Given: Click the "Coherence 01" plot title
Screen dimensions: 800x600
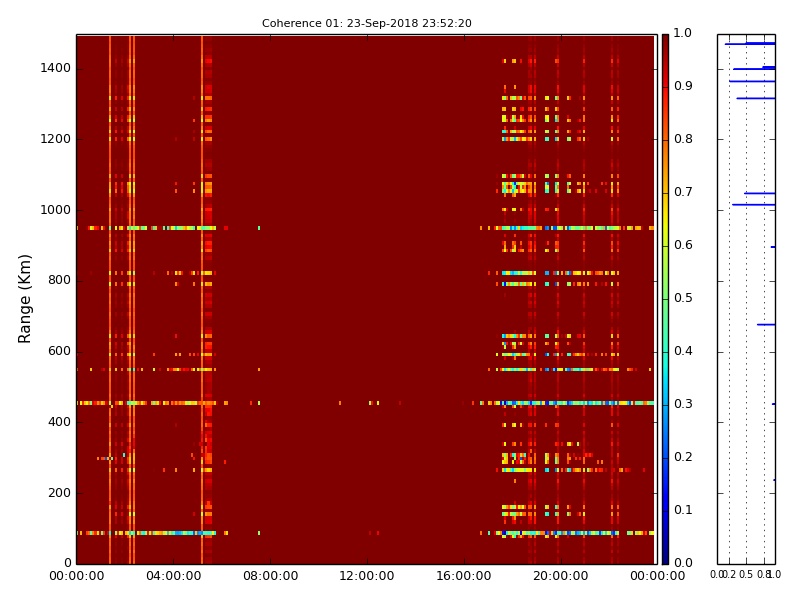Looking at the screenshot, I should click(x=366, y=23).
